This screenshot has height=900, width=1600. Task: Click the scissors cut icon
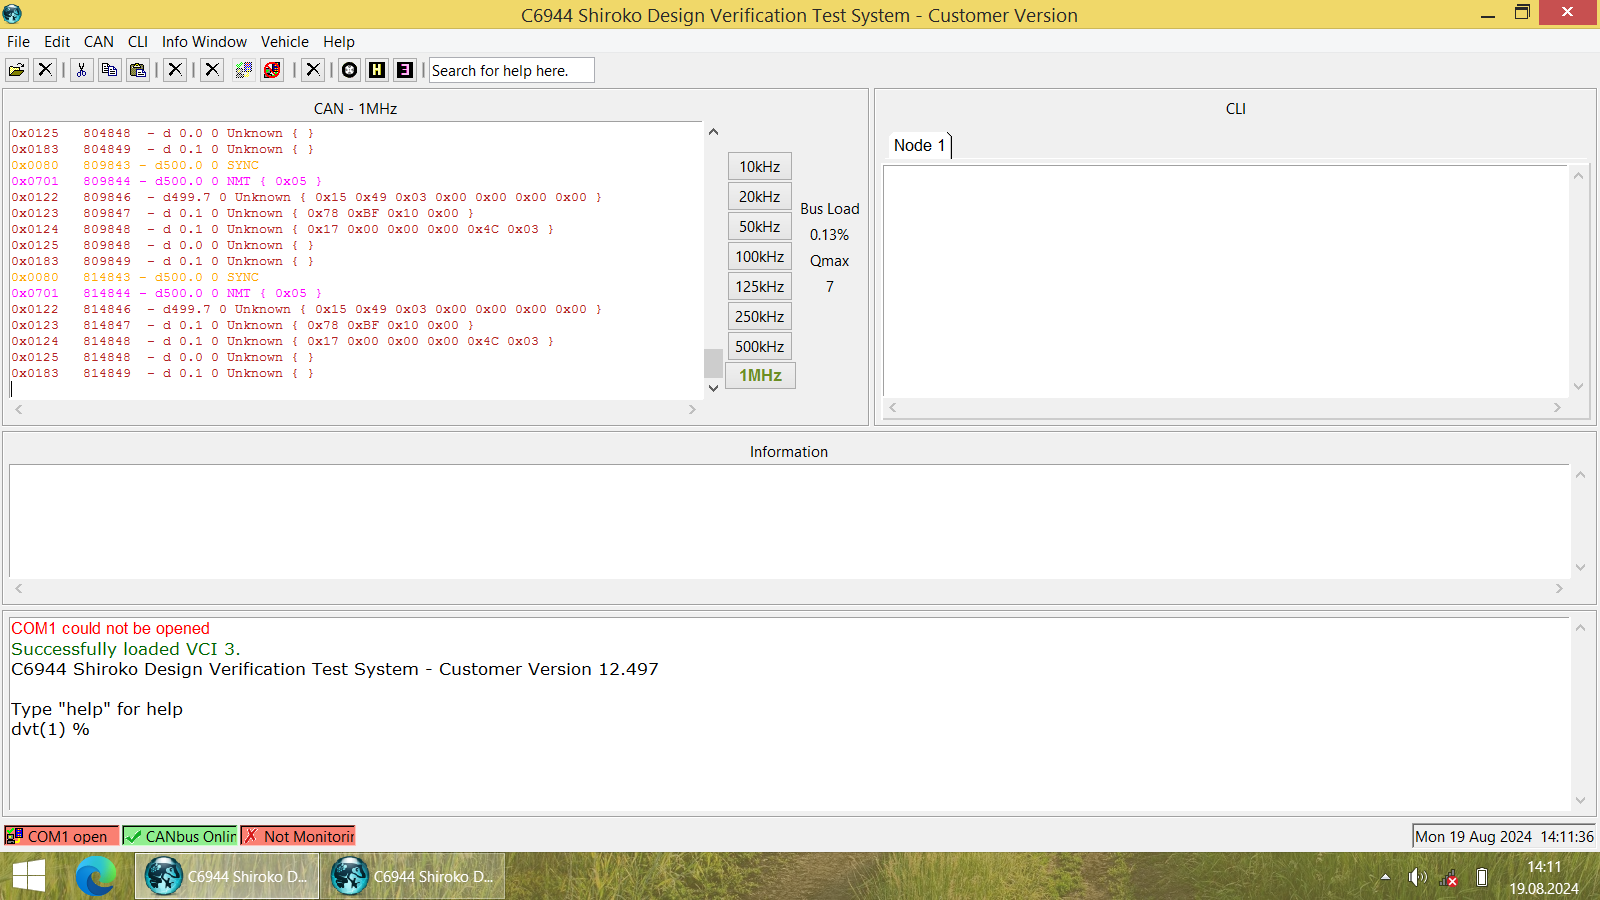(x=82, y=70)
